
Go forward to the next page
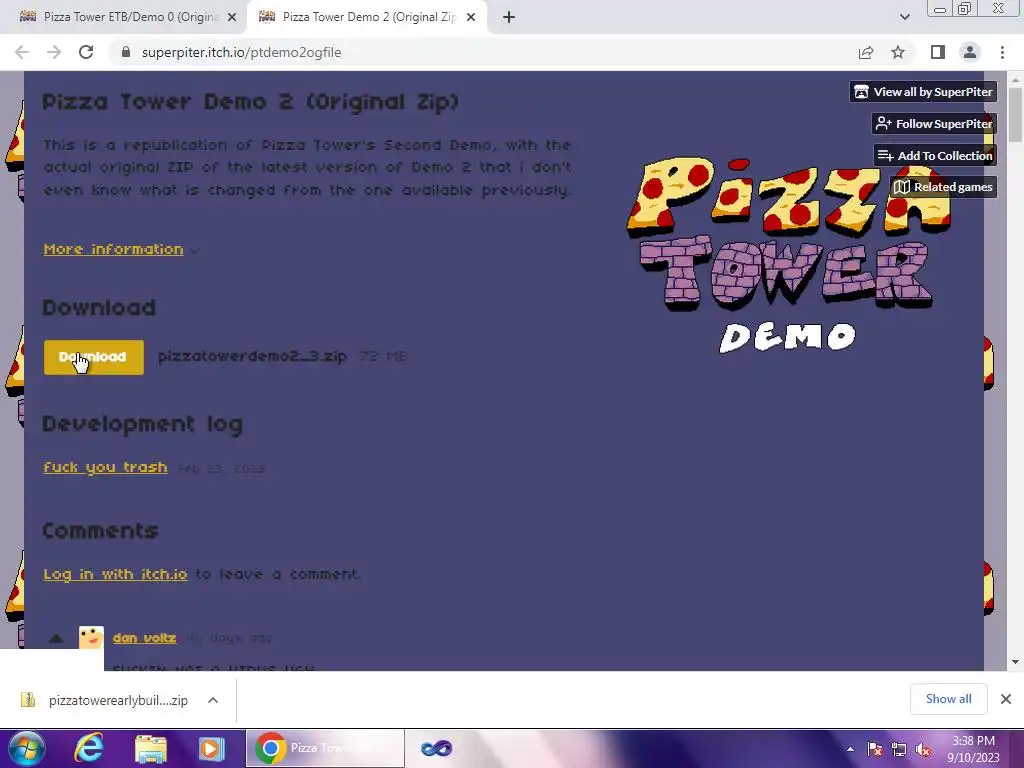tap(54, 52)
